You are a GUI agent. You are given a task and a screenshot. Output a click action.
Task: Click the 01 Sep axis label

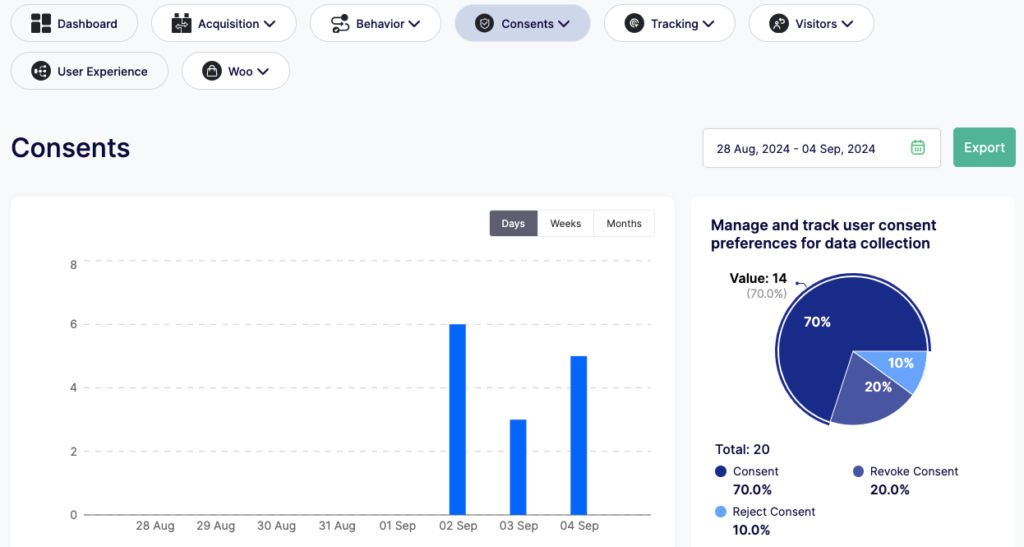point(397,525)
